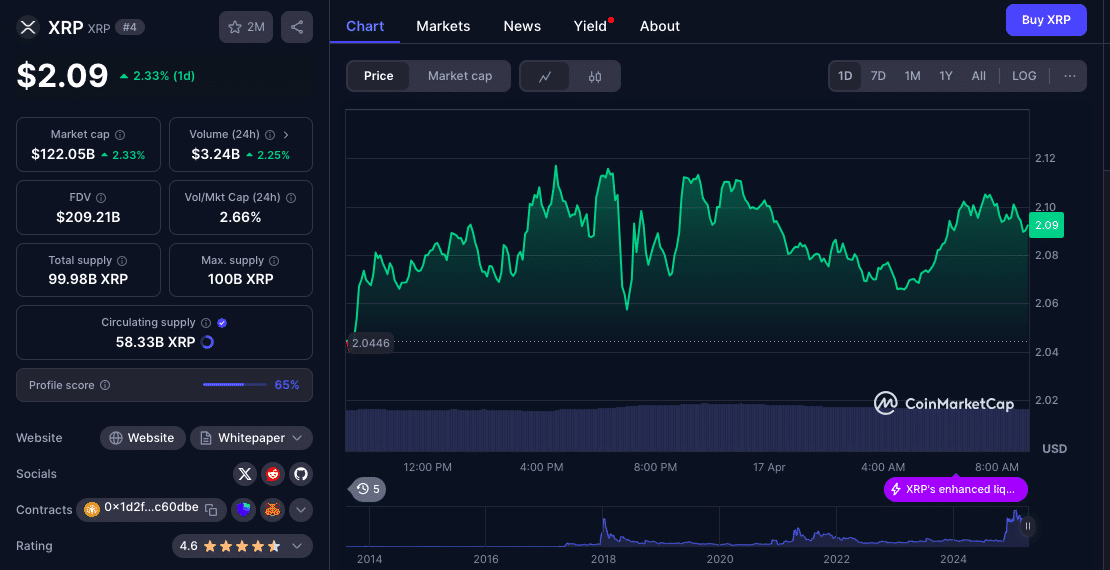The image size is (1110, 570).
Task: Click the MetaMask fox icon
Action: tap(273, 509)
